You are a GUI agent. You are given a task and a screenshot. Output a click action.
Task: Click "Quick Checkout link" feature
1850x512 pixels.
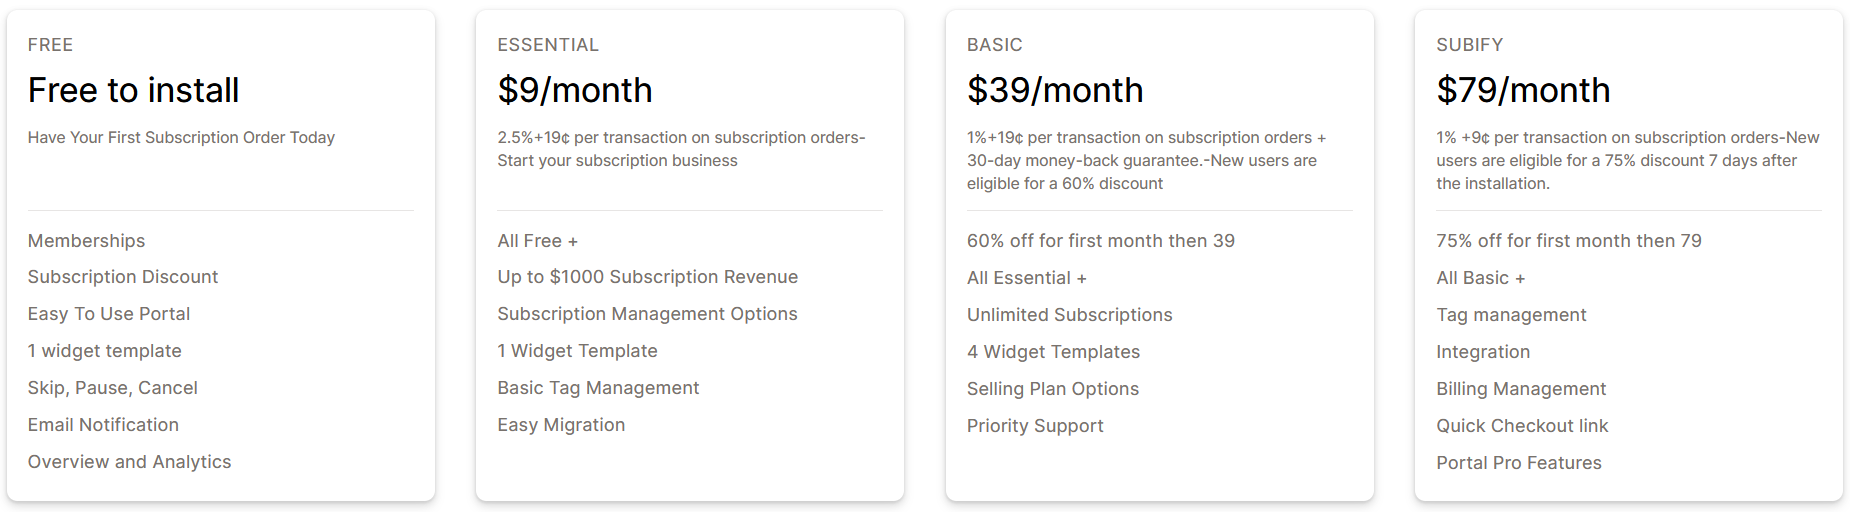coord(1522,426)
